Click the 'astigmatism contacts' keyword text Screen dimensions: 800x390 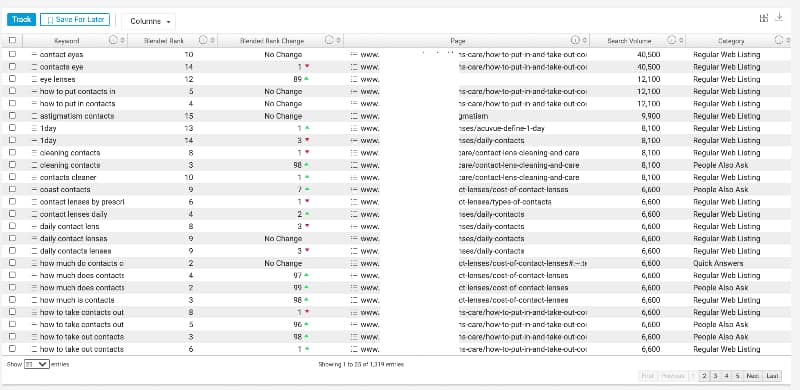point(77,116)
